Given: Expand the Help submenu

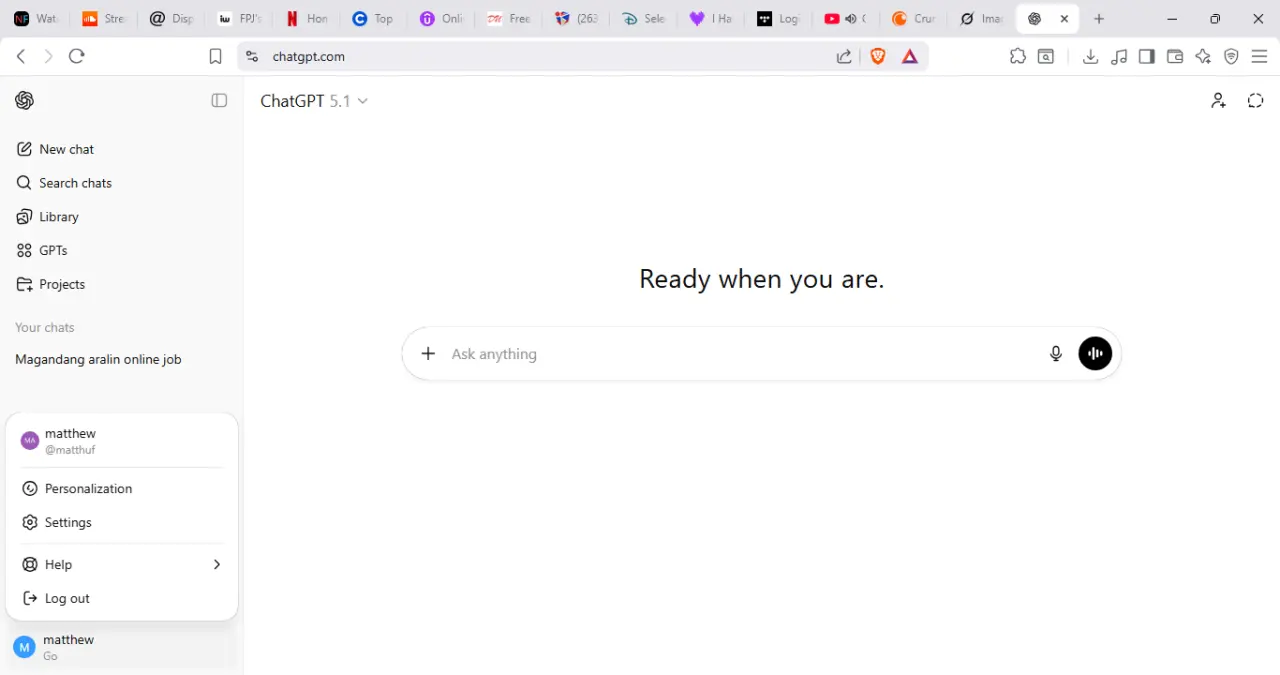Looking at the screenshot, I should pos(122,565).
